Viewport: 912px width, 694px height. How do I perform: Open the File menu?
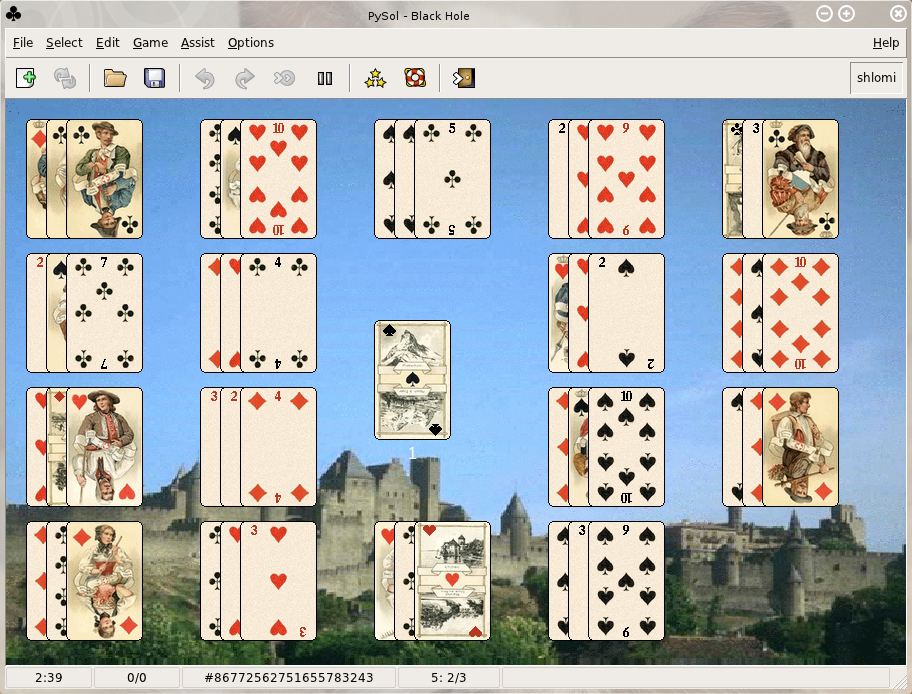[x=23, y=42]
